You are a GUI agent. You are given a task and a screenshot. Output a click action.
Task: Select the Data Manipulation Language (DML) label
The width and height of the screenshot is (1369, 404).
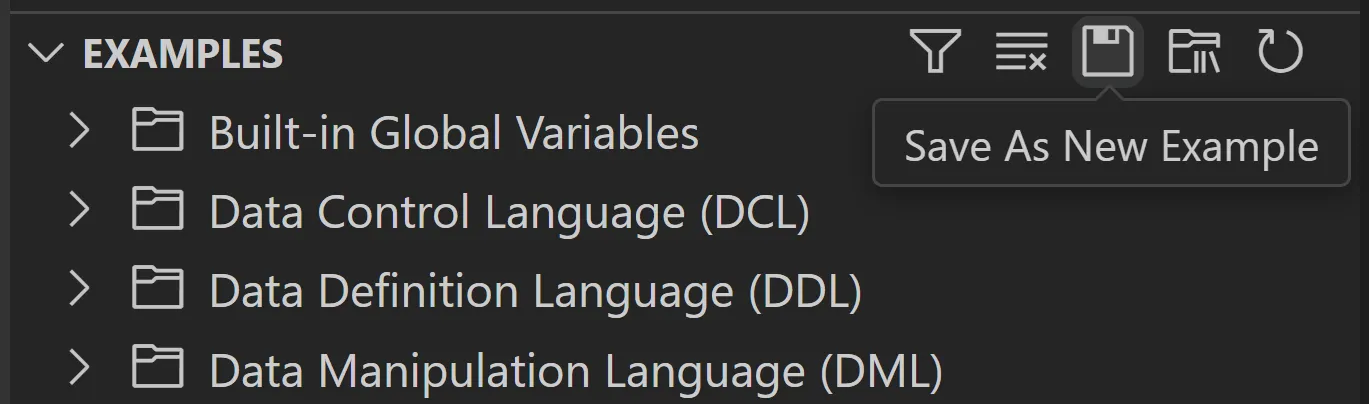575,371
